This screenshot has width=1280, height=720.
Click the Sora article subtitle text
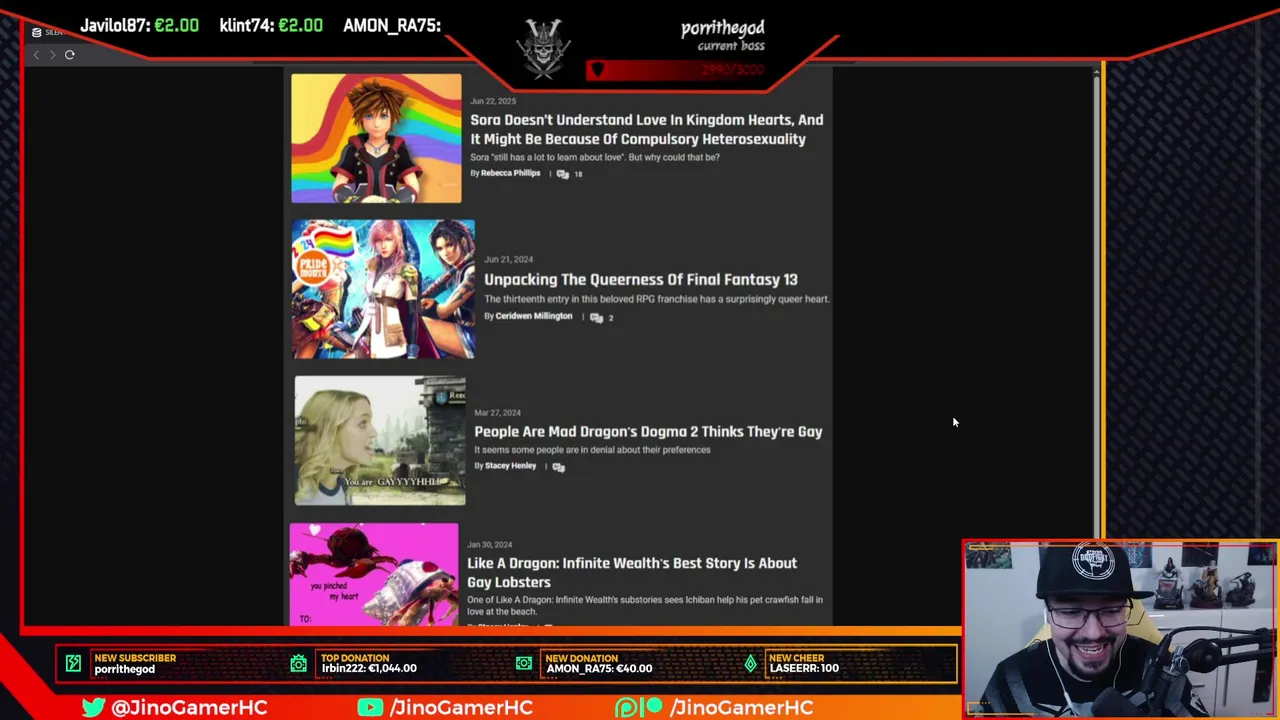pyautogui.click(x=595, y=157)
